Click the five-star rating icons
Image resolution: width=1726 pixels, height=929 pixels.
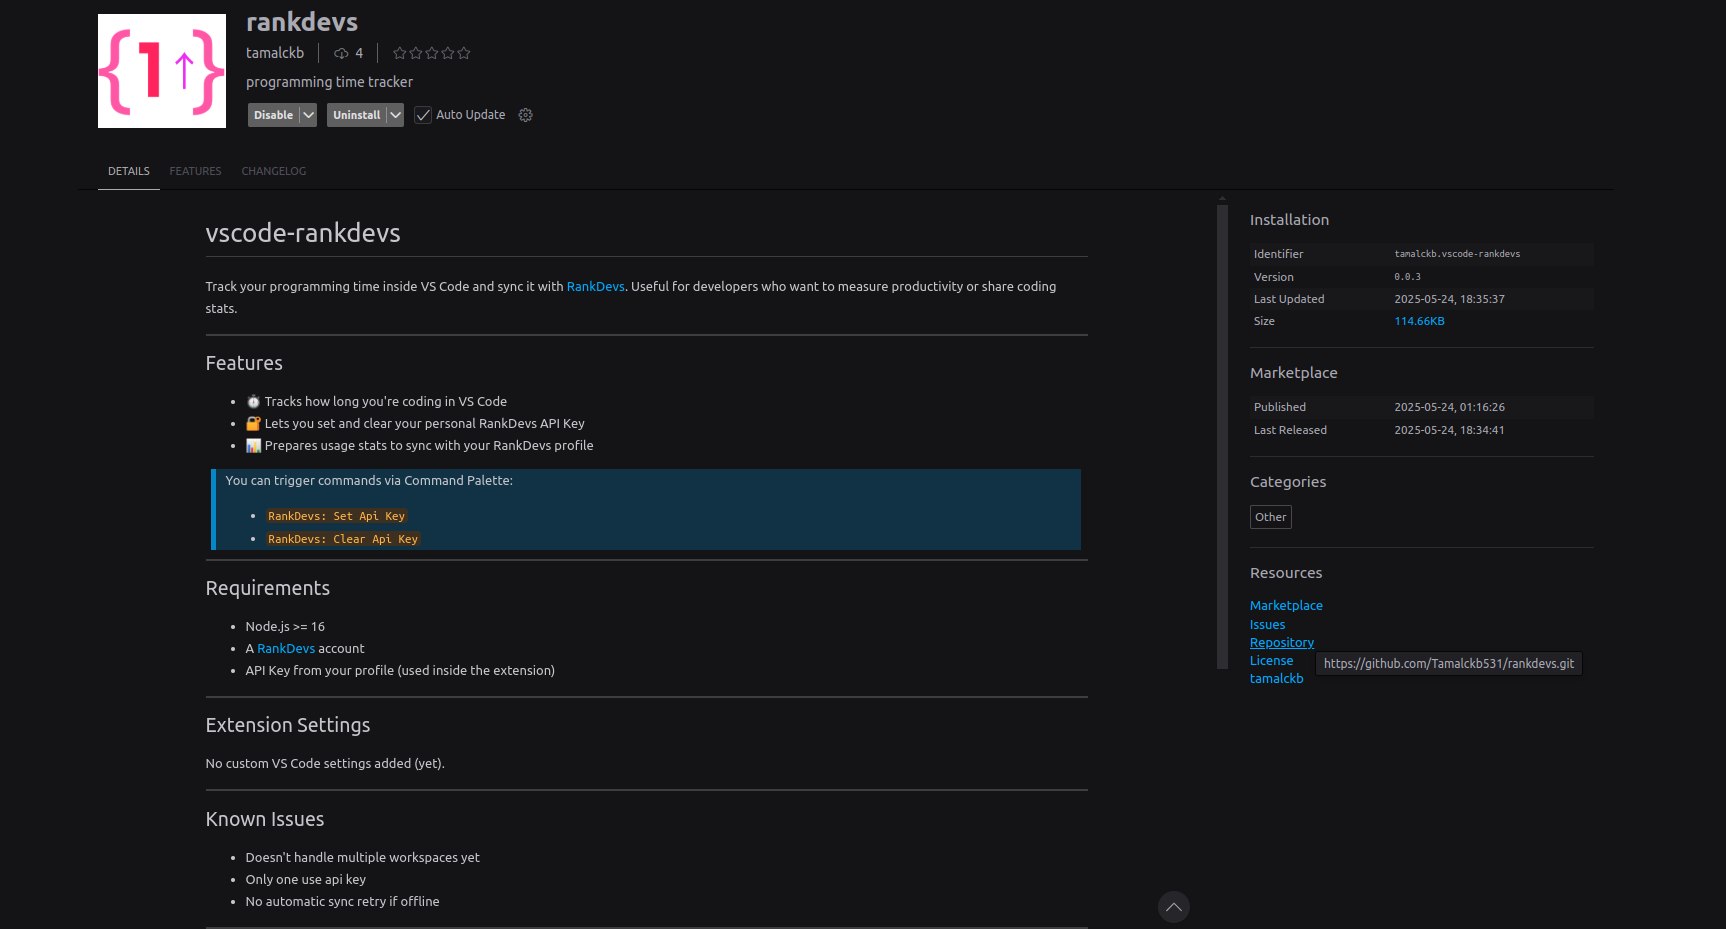431,53
